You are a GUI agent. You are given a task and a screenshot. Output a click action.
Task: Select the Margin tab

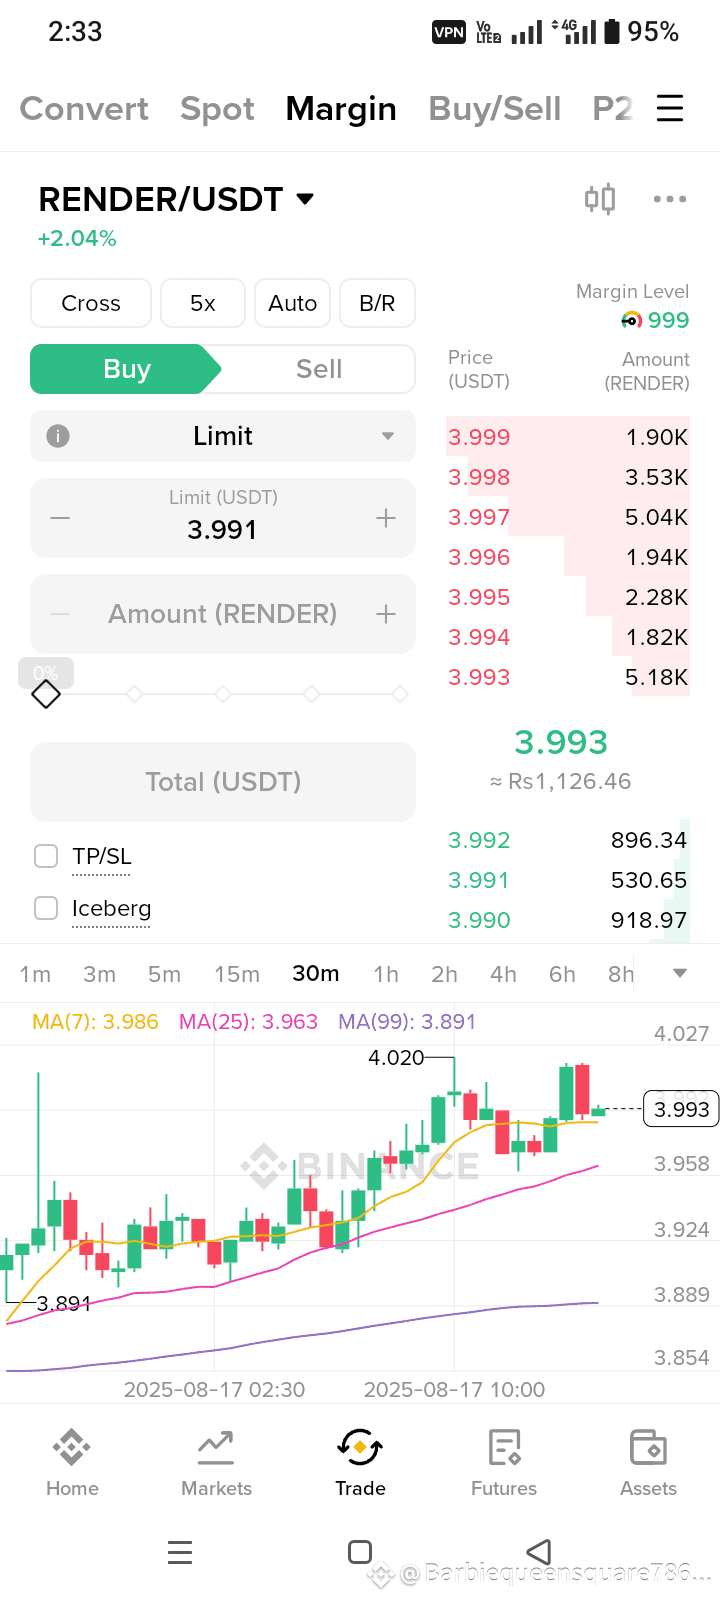click(341, 108)
